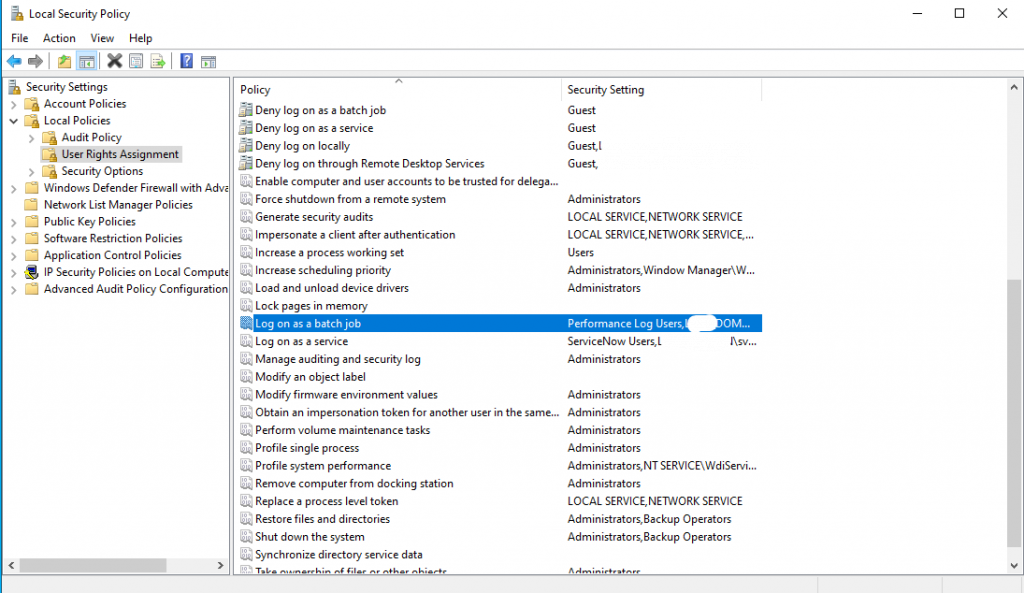The image size is (1024, 593).
Task: Click the Export List toolbar icon
Action: (158, 61)
